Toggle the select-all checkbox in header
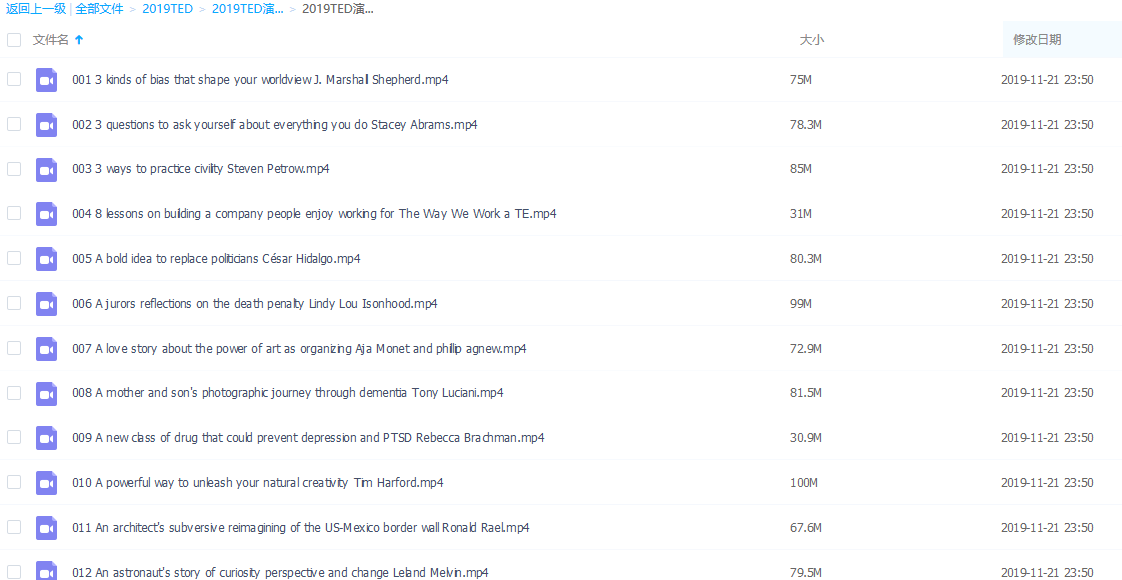 (x=14, y=40)
